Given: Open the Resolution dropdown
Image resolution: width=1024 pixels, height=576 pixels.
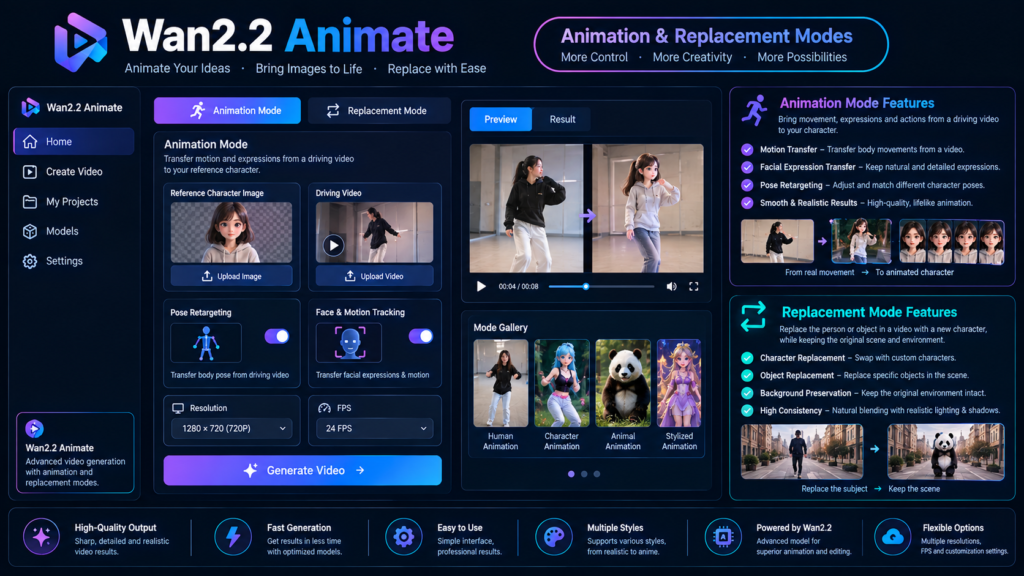Looking at the screenshot, I should [x=231, y=428].
